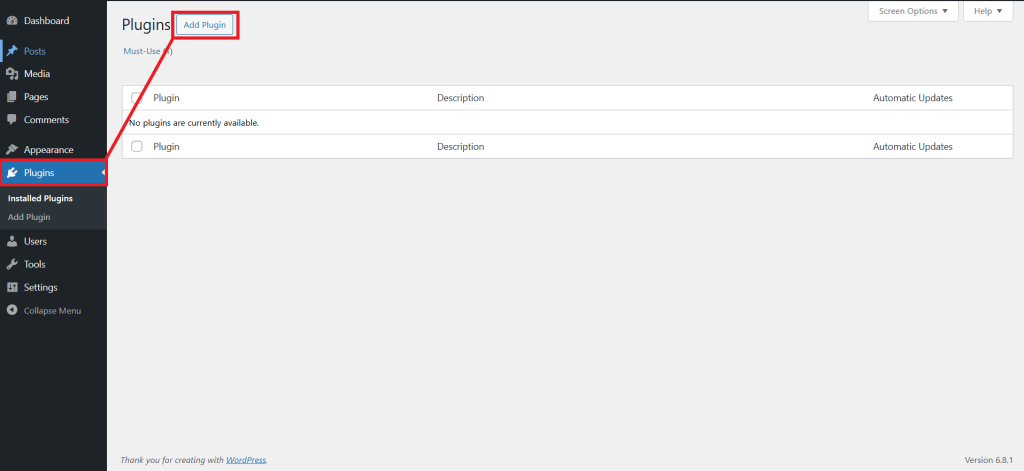Click the Version 6.8.1 footer text

click(989, 460)
